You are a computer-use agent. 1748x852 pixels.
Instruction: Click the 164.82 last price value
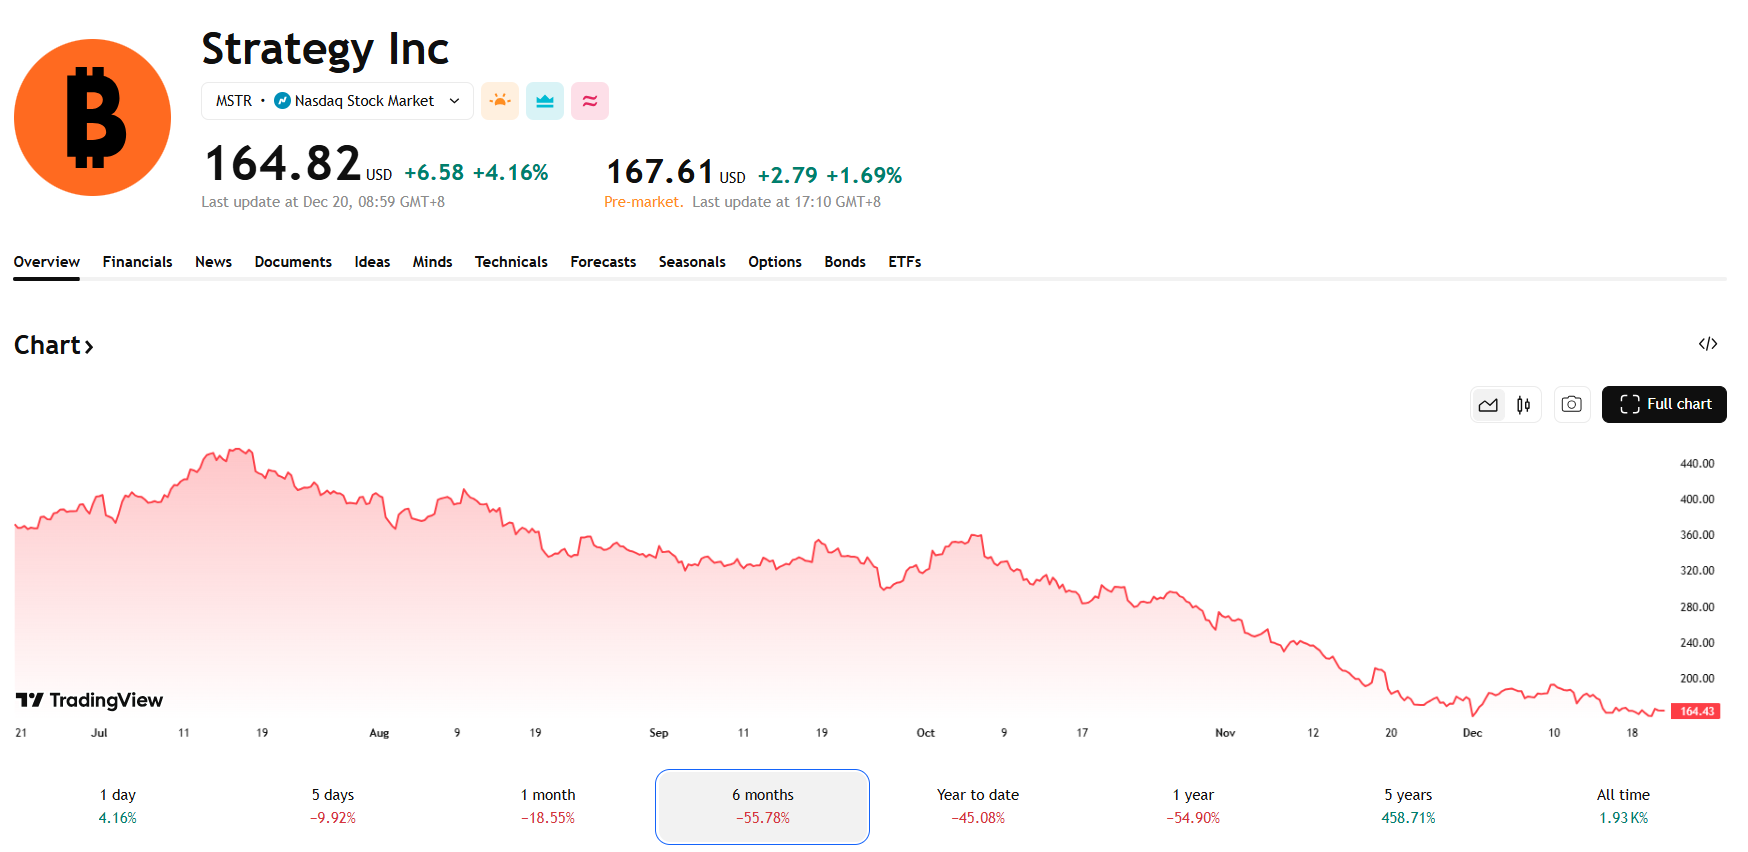pos(282,163)
